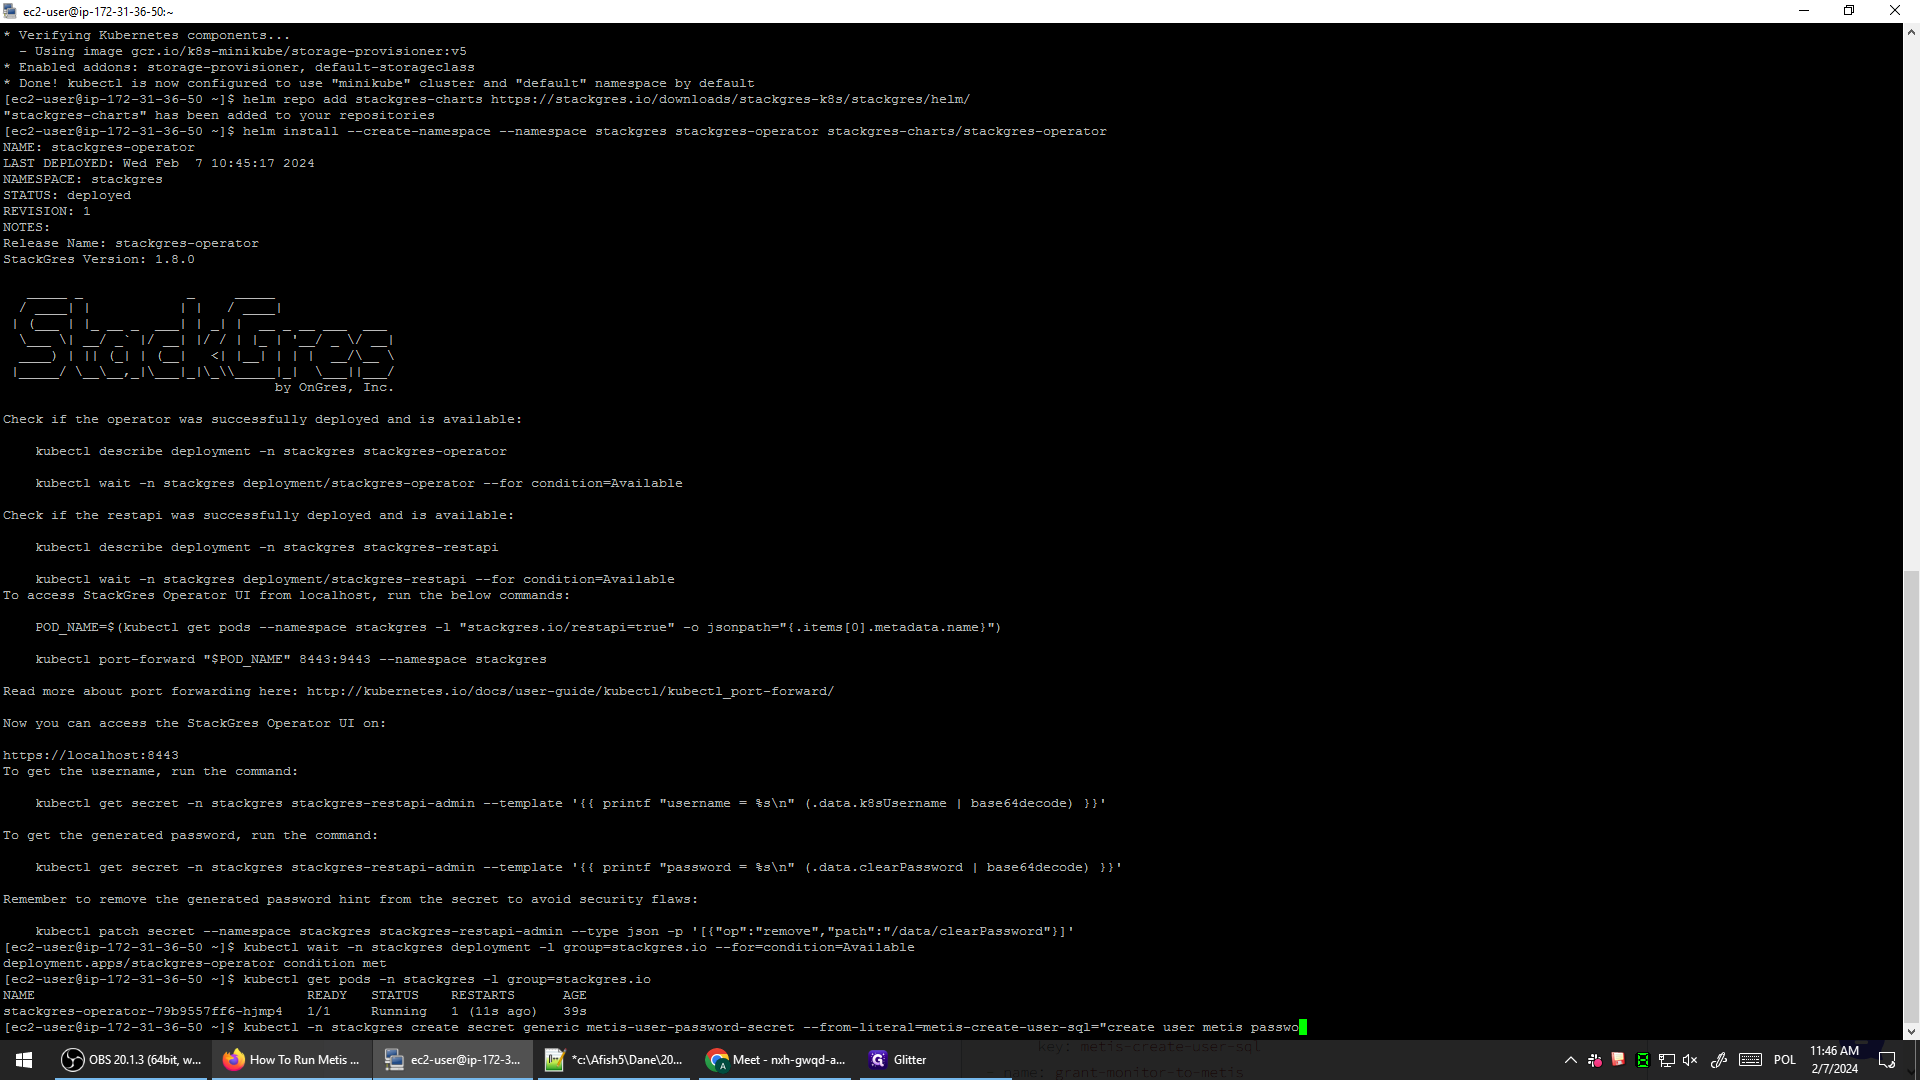Click the PuTTY title bar text ec2-user@ip-172-31-36-50
The height and width of the screenshot is (1080, 1920).
[x=98, y=11]
